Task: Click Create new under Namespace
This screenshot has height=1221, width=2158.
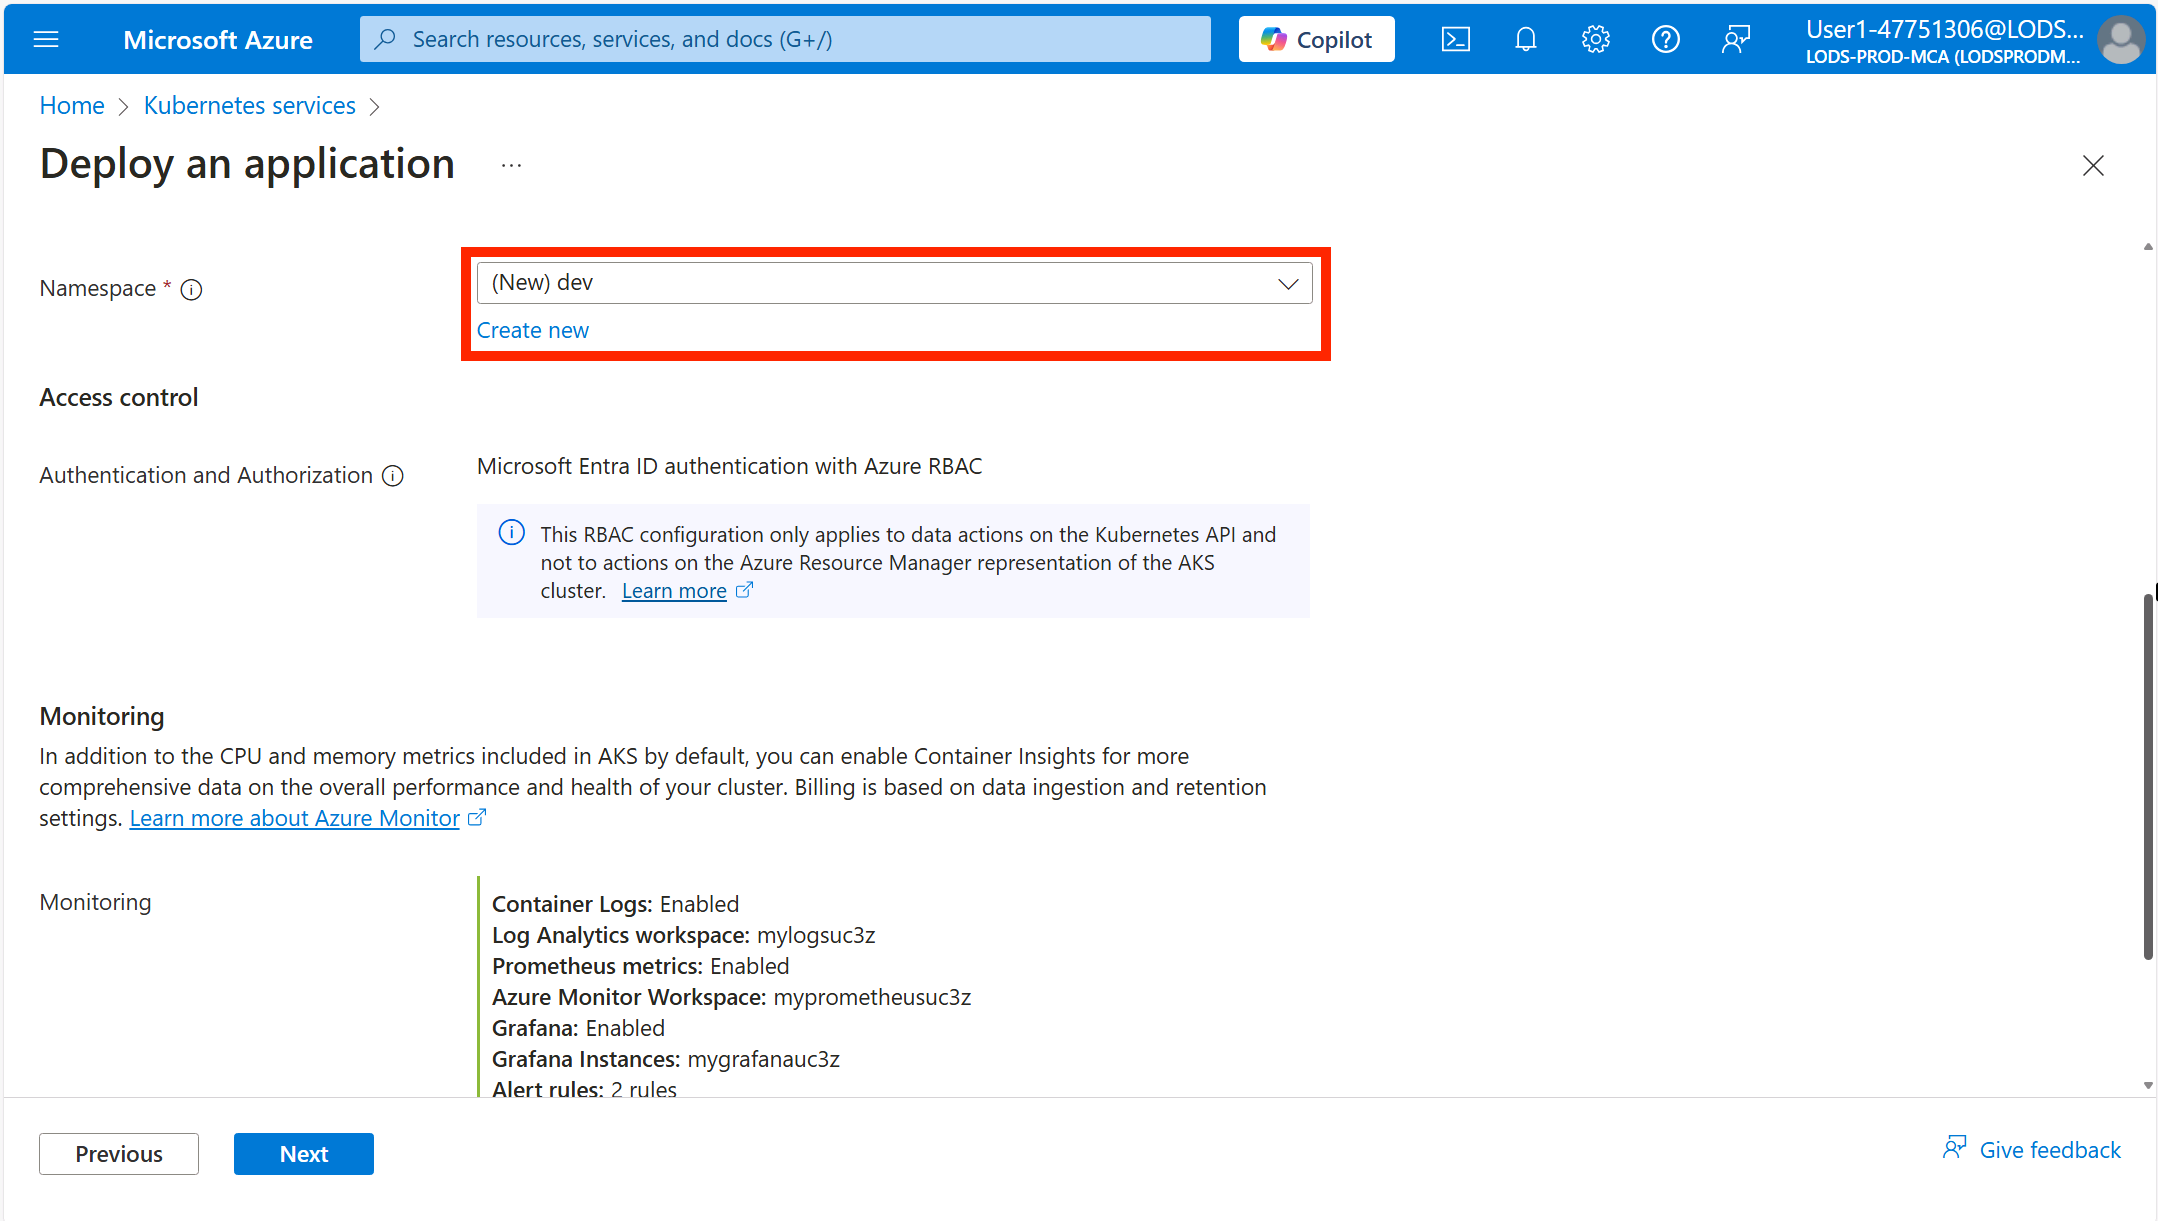Action: [x=533, y=331]
